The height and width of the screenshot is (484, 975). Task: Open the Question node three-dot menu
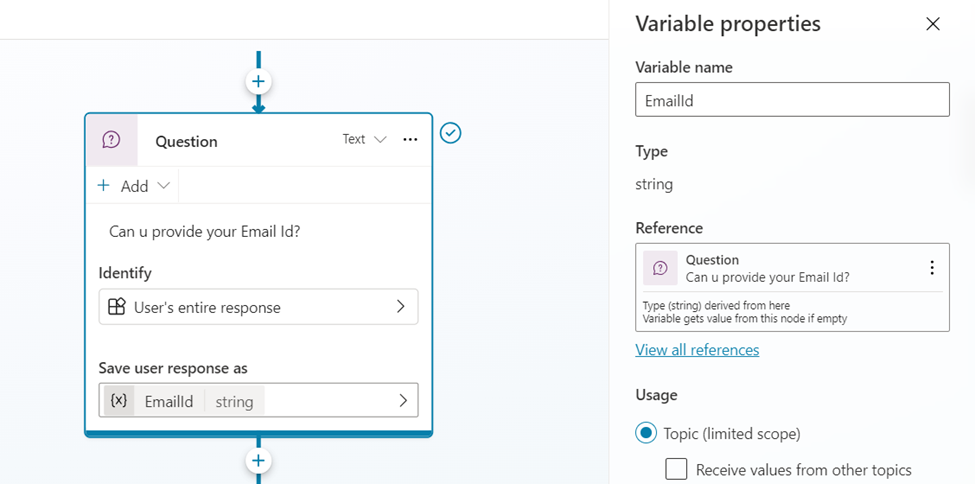(x=410, y=140)
